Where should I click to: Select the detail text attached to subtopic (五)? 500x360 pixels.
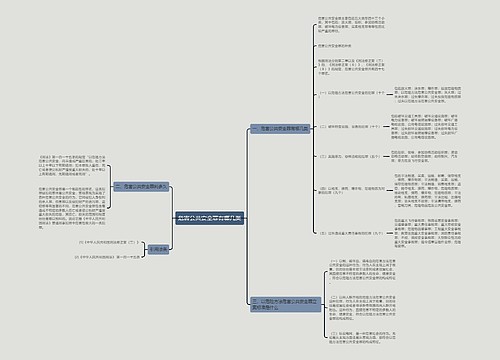[428, 233]
